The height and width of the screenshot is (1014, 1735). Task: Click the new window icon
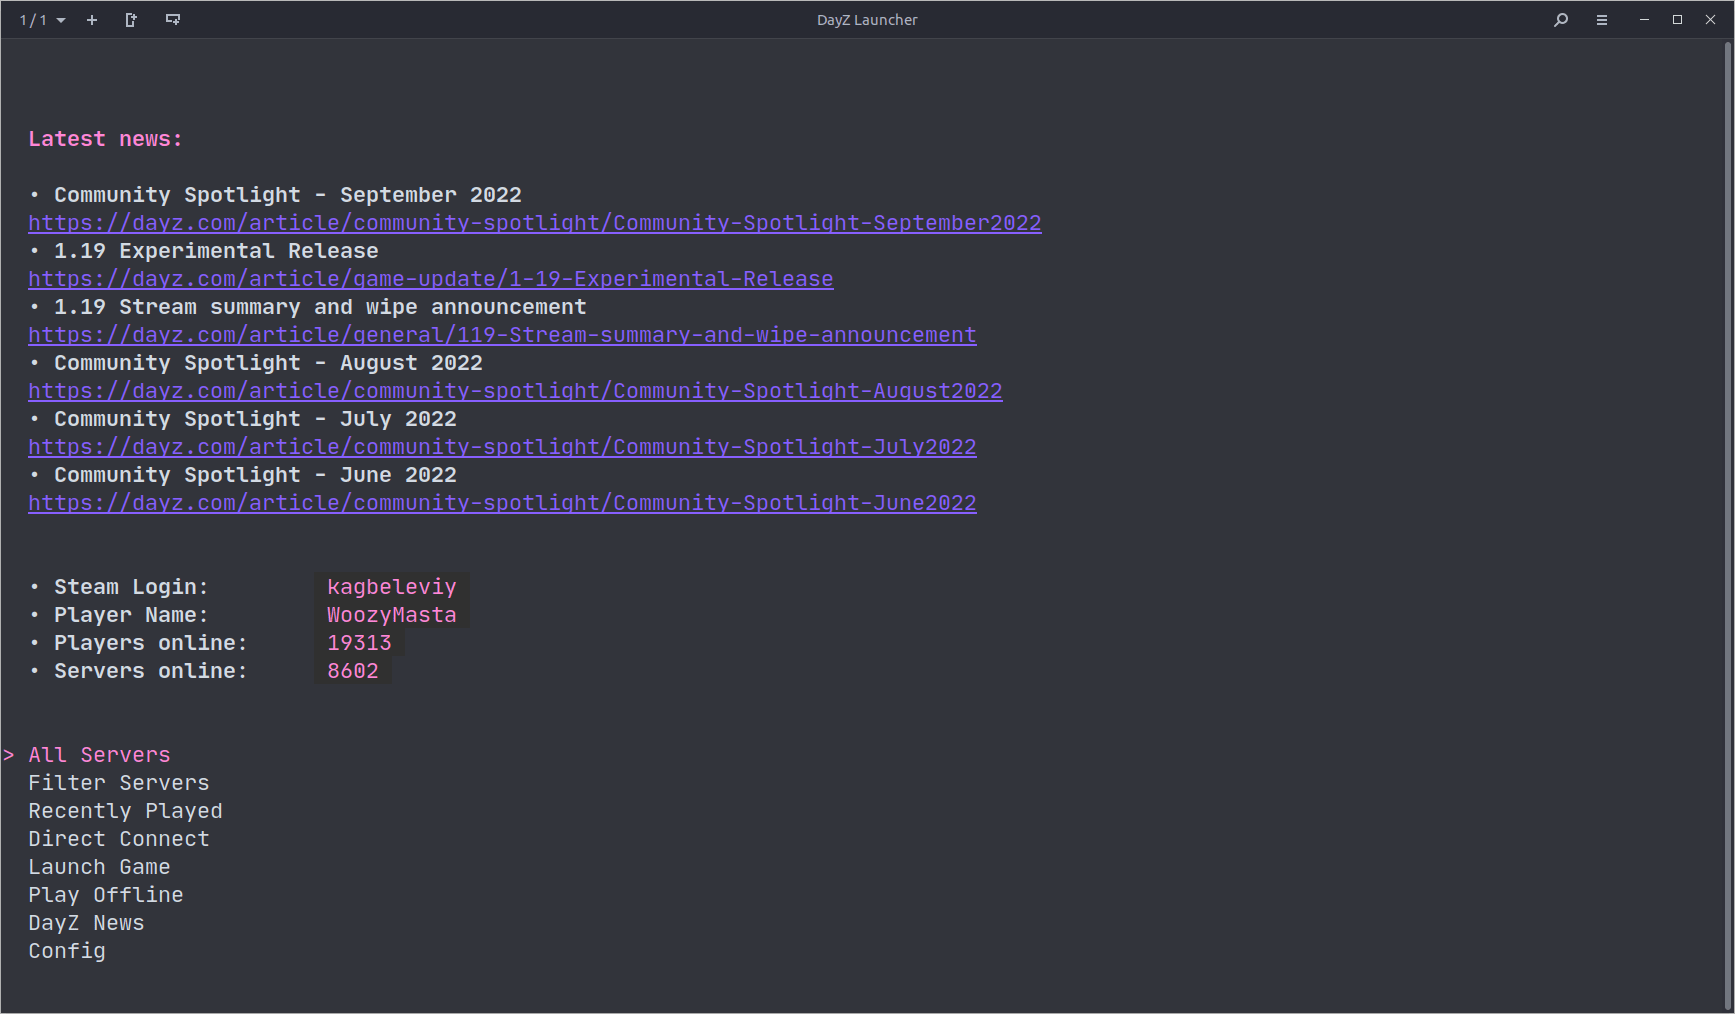pos(131,20)
